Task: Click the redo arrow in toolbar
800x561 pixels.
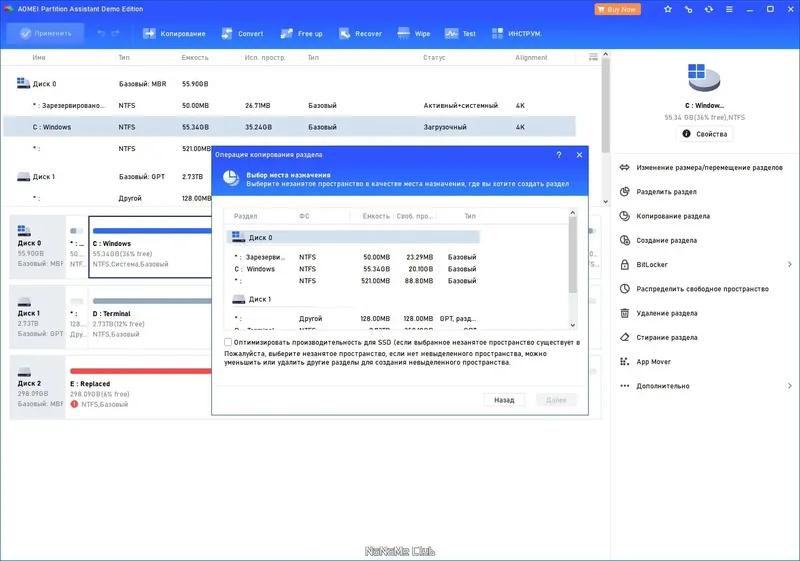Action: coord(115,34)
